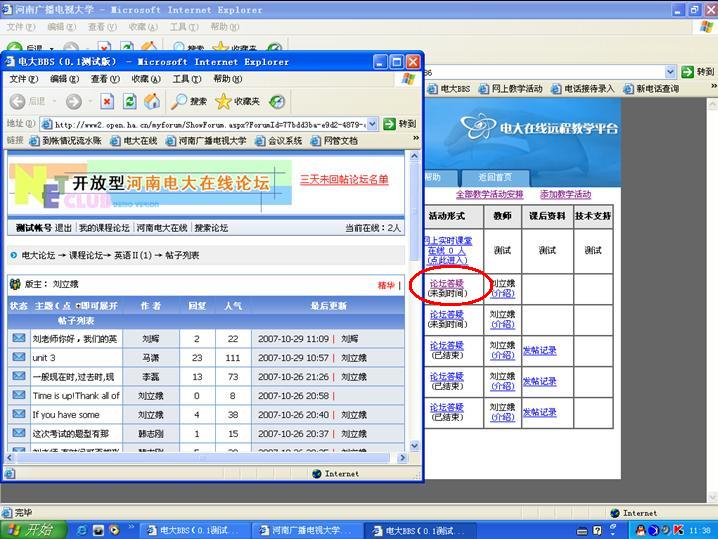Open post Time is up!Thank all of
The image size is (718, 539).
[x=76, y=396]
